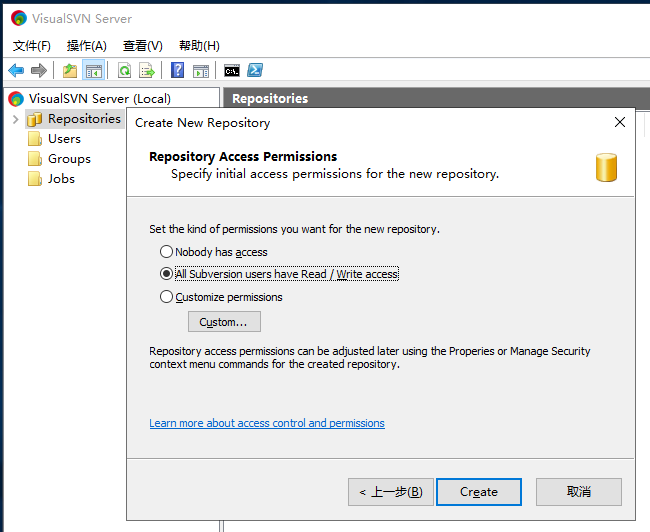Open Learn more about access control link

coord(267,423)
